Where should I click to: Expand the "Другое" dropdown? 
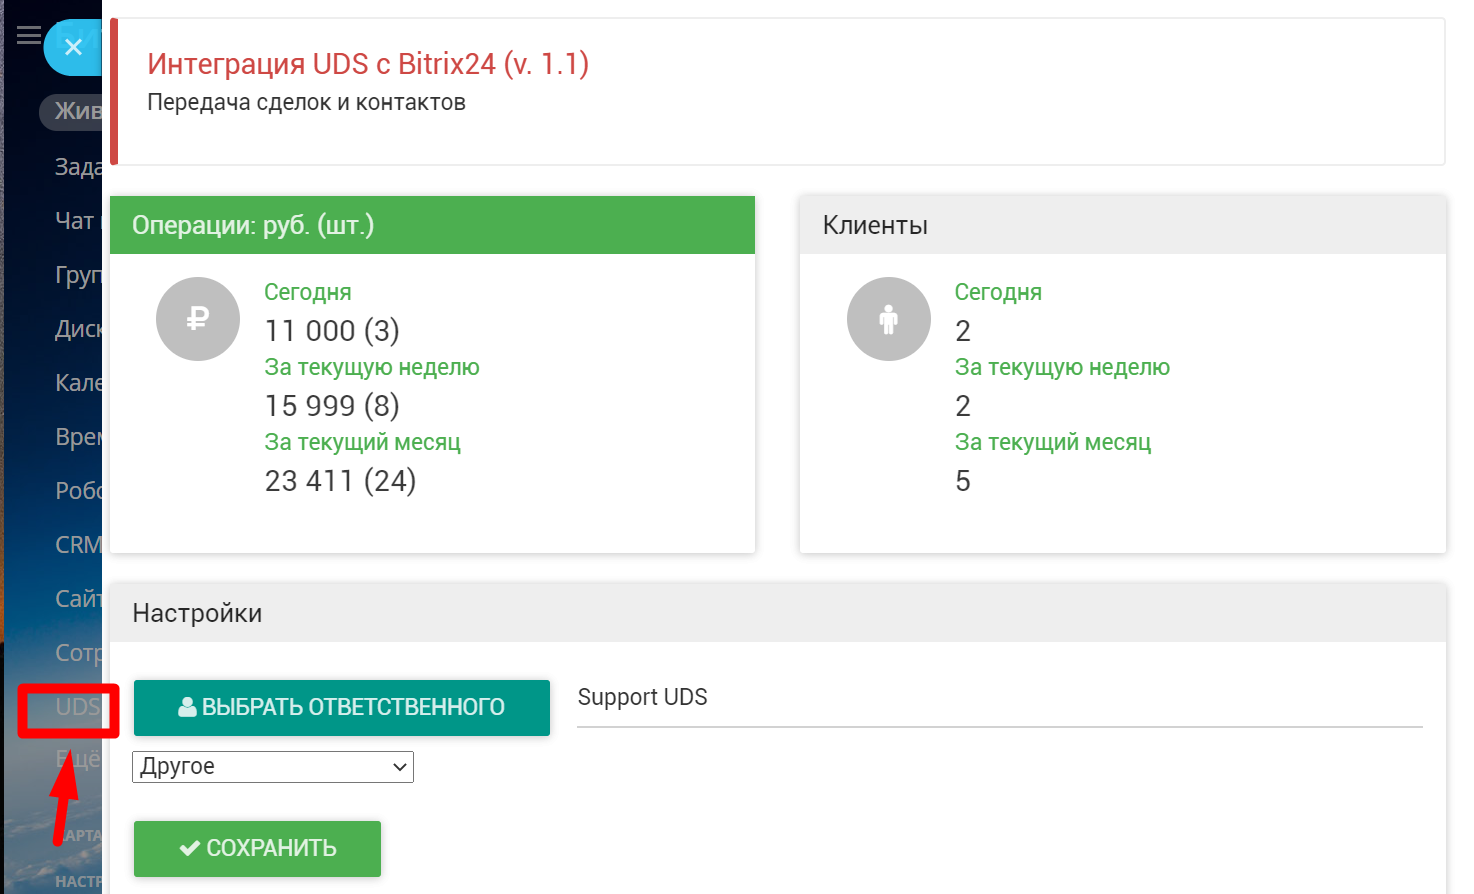(273, 767)
